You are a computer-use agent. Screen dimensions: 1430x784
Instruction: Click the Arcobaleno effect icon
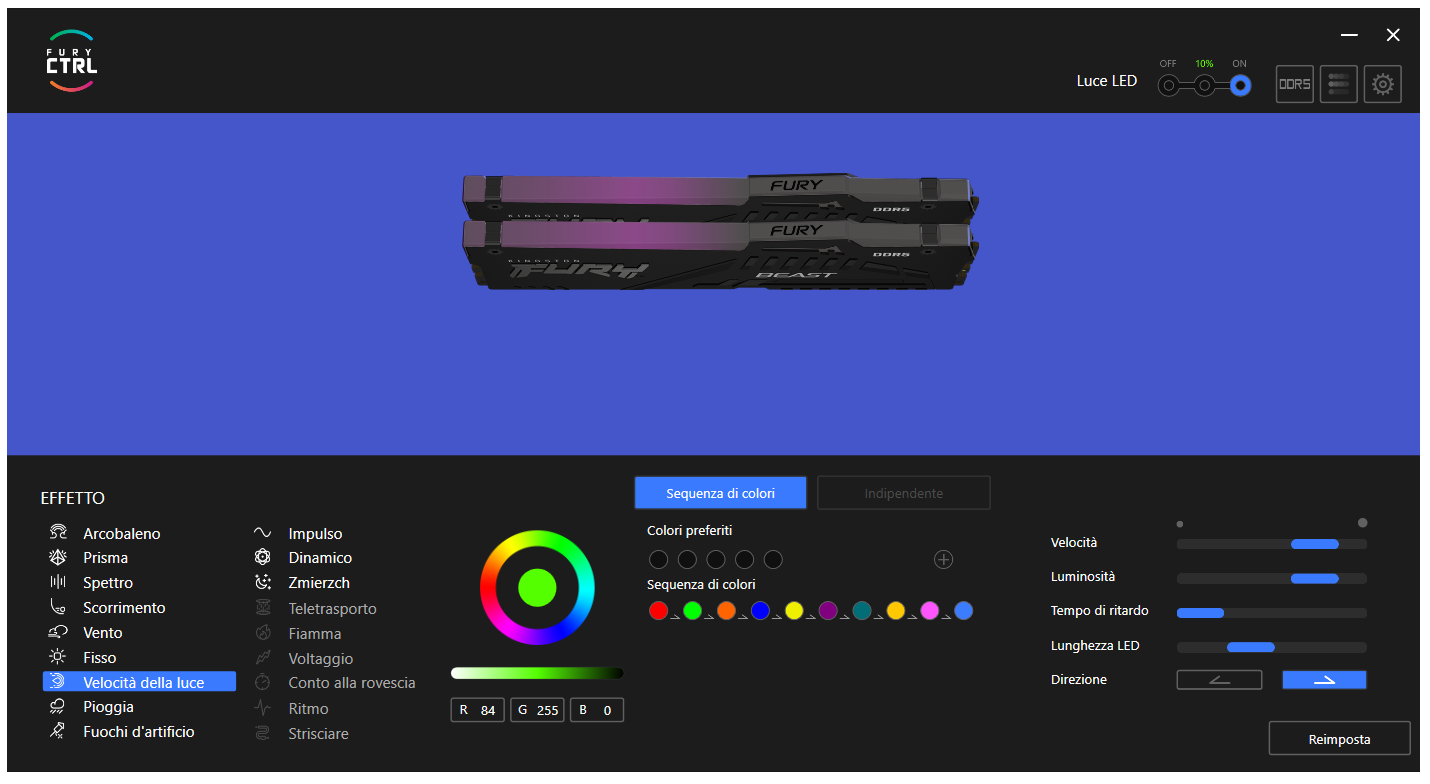click(58, 533)
